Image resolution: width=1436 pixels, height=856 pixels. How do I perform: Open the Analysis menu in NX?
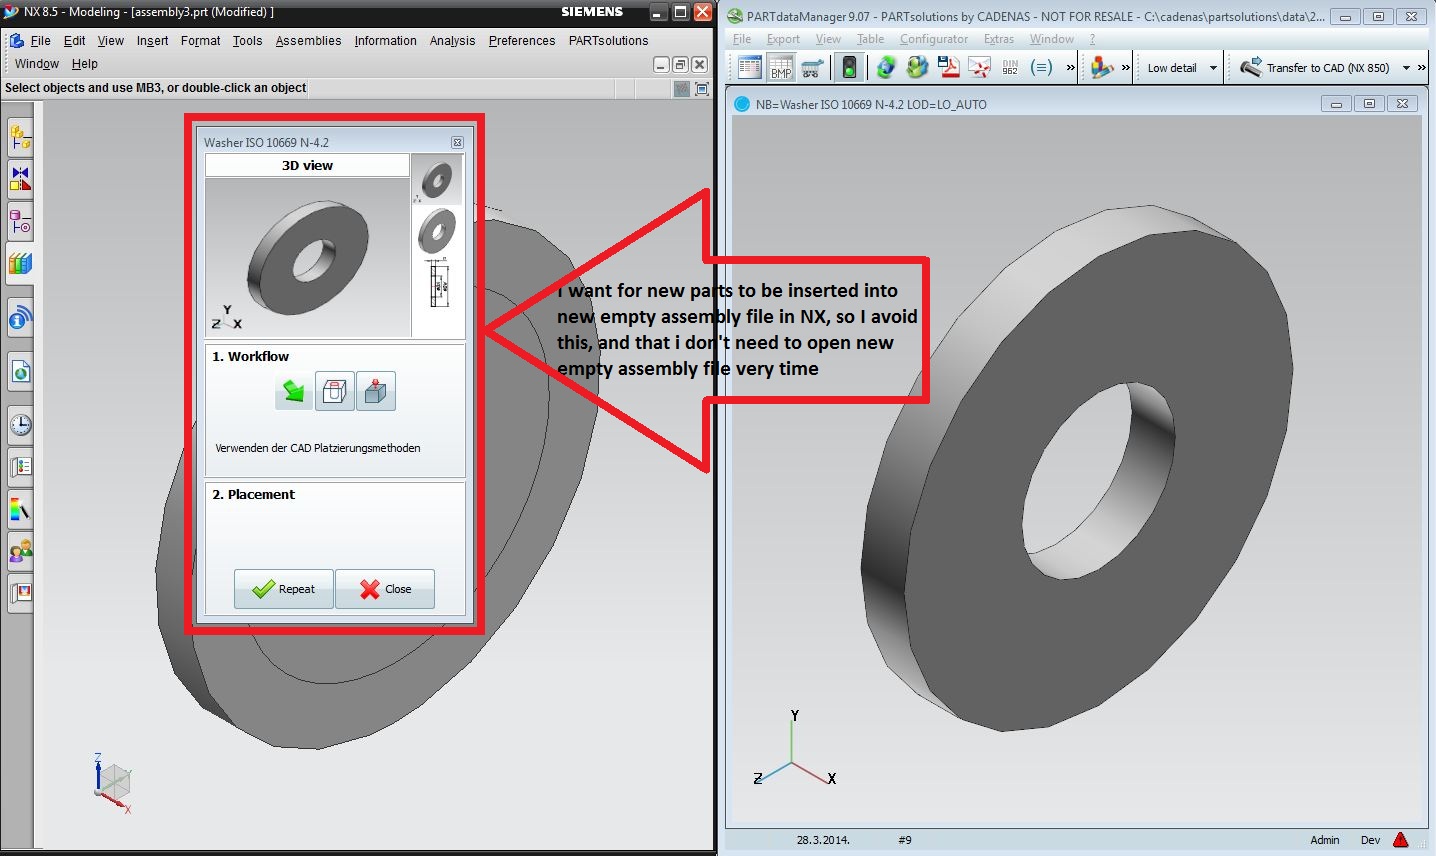click(x=452, y=41)
